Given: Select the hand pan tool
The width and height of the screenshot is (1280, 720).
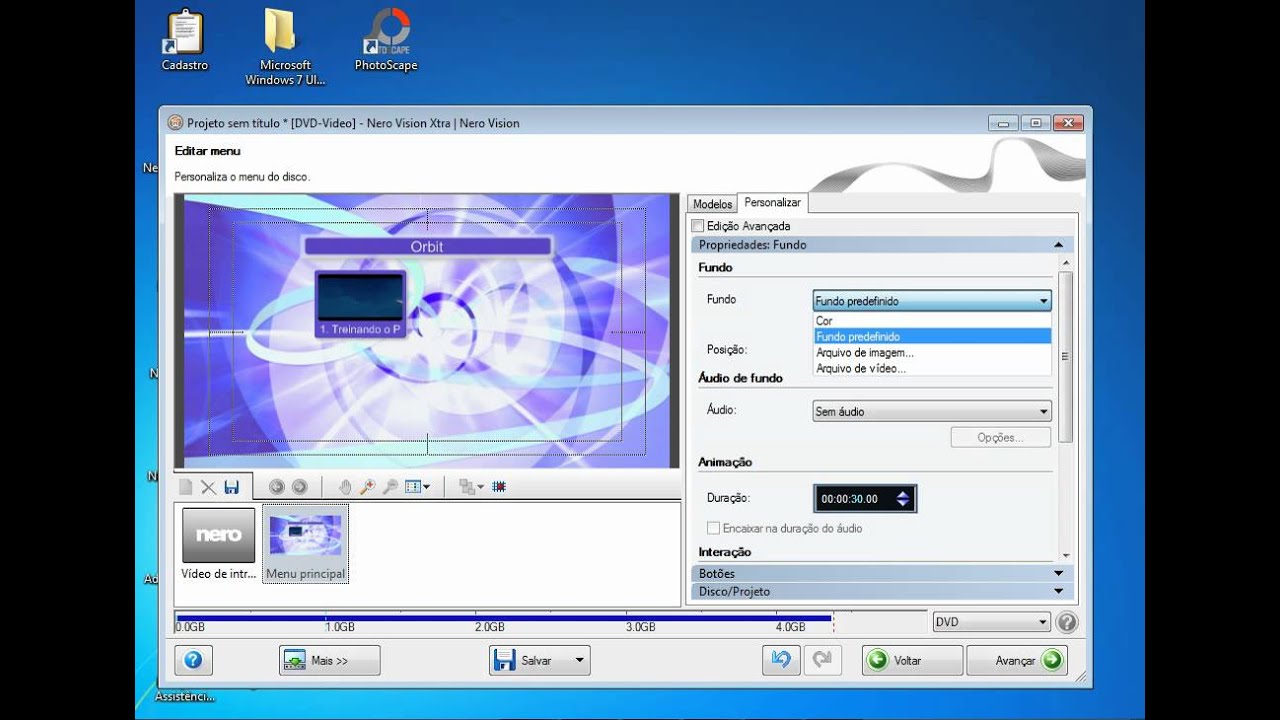Looking at the screenshot, I should [345, 487].
